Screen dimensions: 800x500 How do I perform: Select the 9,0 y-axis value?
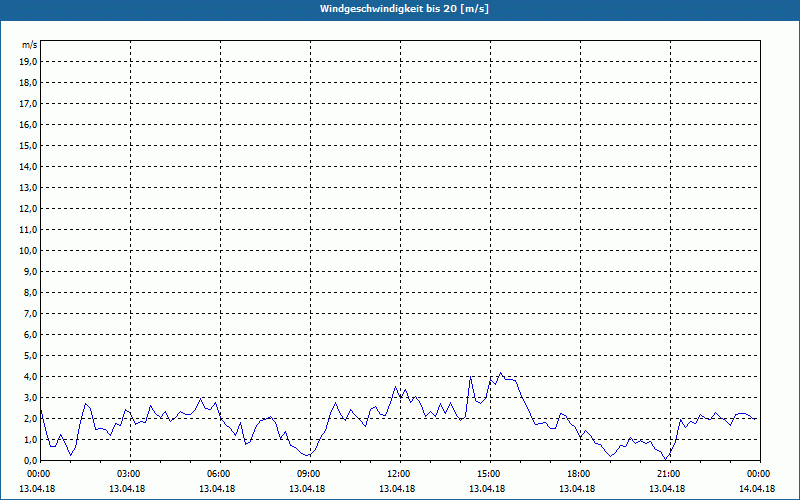pos(30,271)
